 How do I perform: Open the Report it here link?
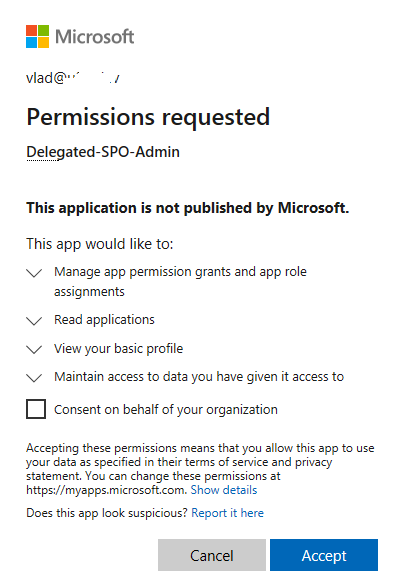227,513
